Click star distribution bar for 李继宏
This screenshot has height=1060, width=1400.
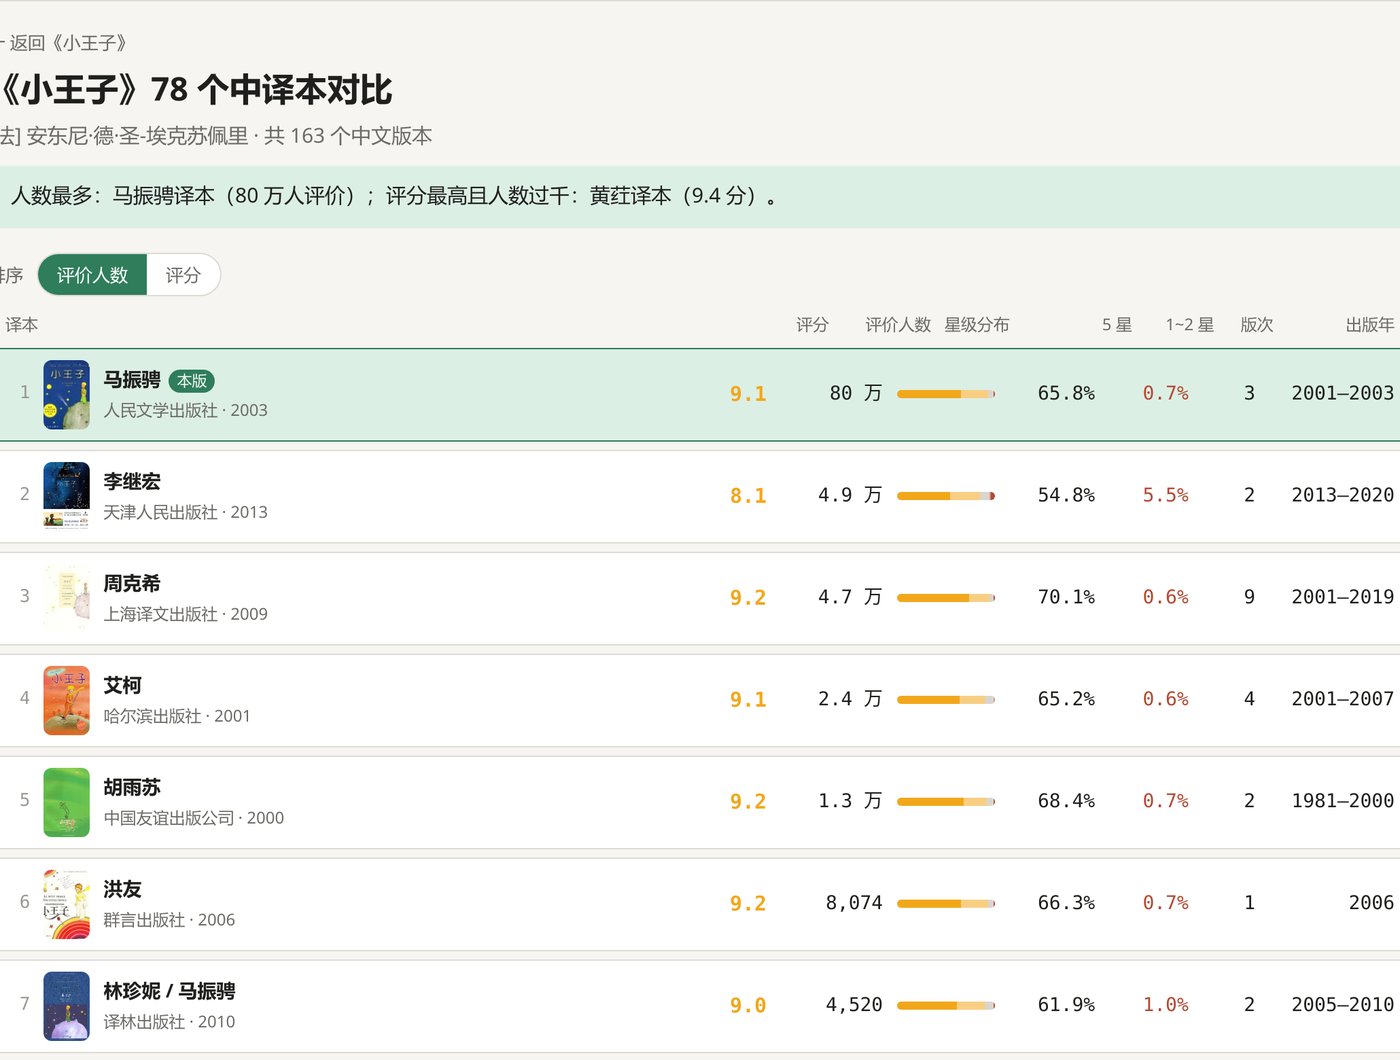click(x=946, y=496)
